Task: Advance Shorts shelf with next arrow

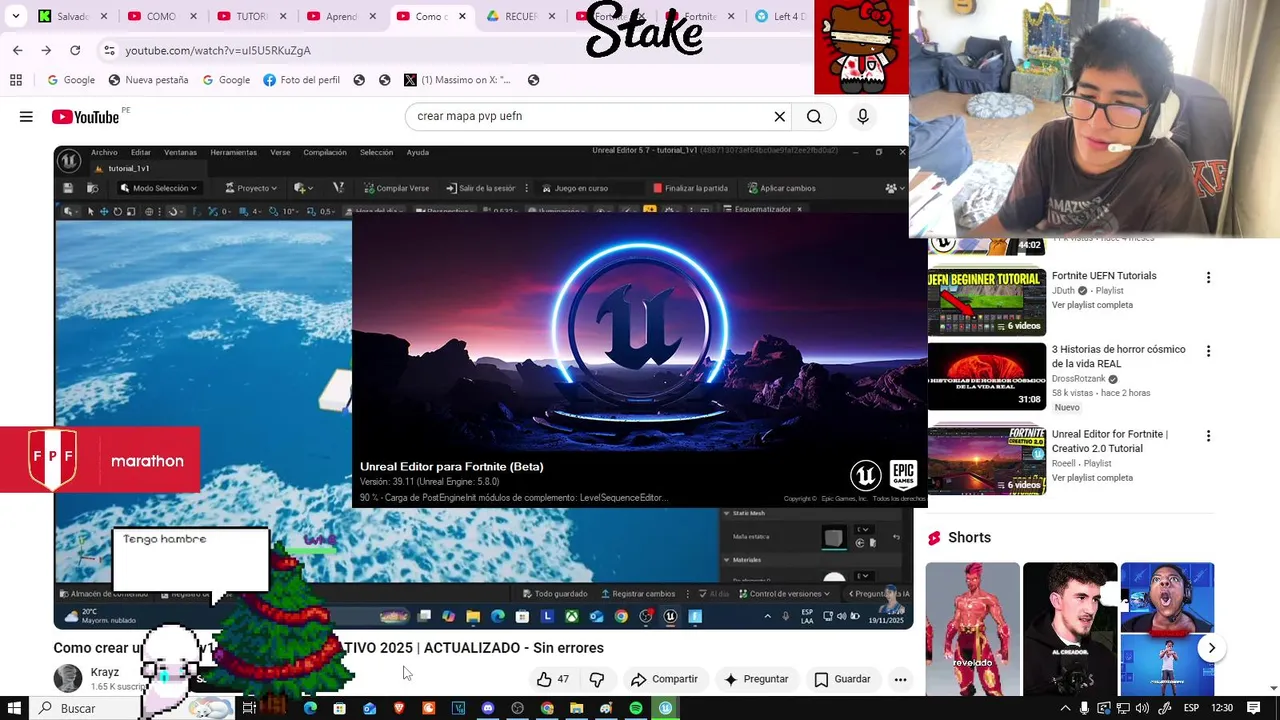Action: tap(1211, 648)
